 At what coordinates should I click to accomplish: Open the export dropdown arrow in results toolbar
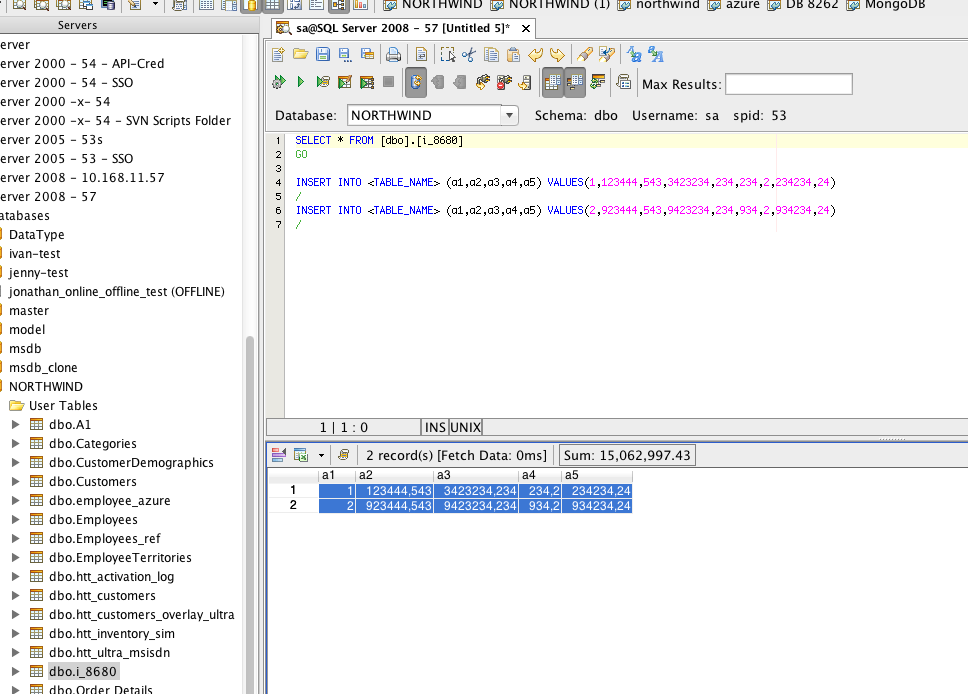(x=321, y=456)
